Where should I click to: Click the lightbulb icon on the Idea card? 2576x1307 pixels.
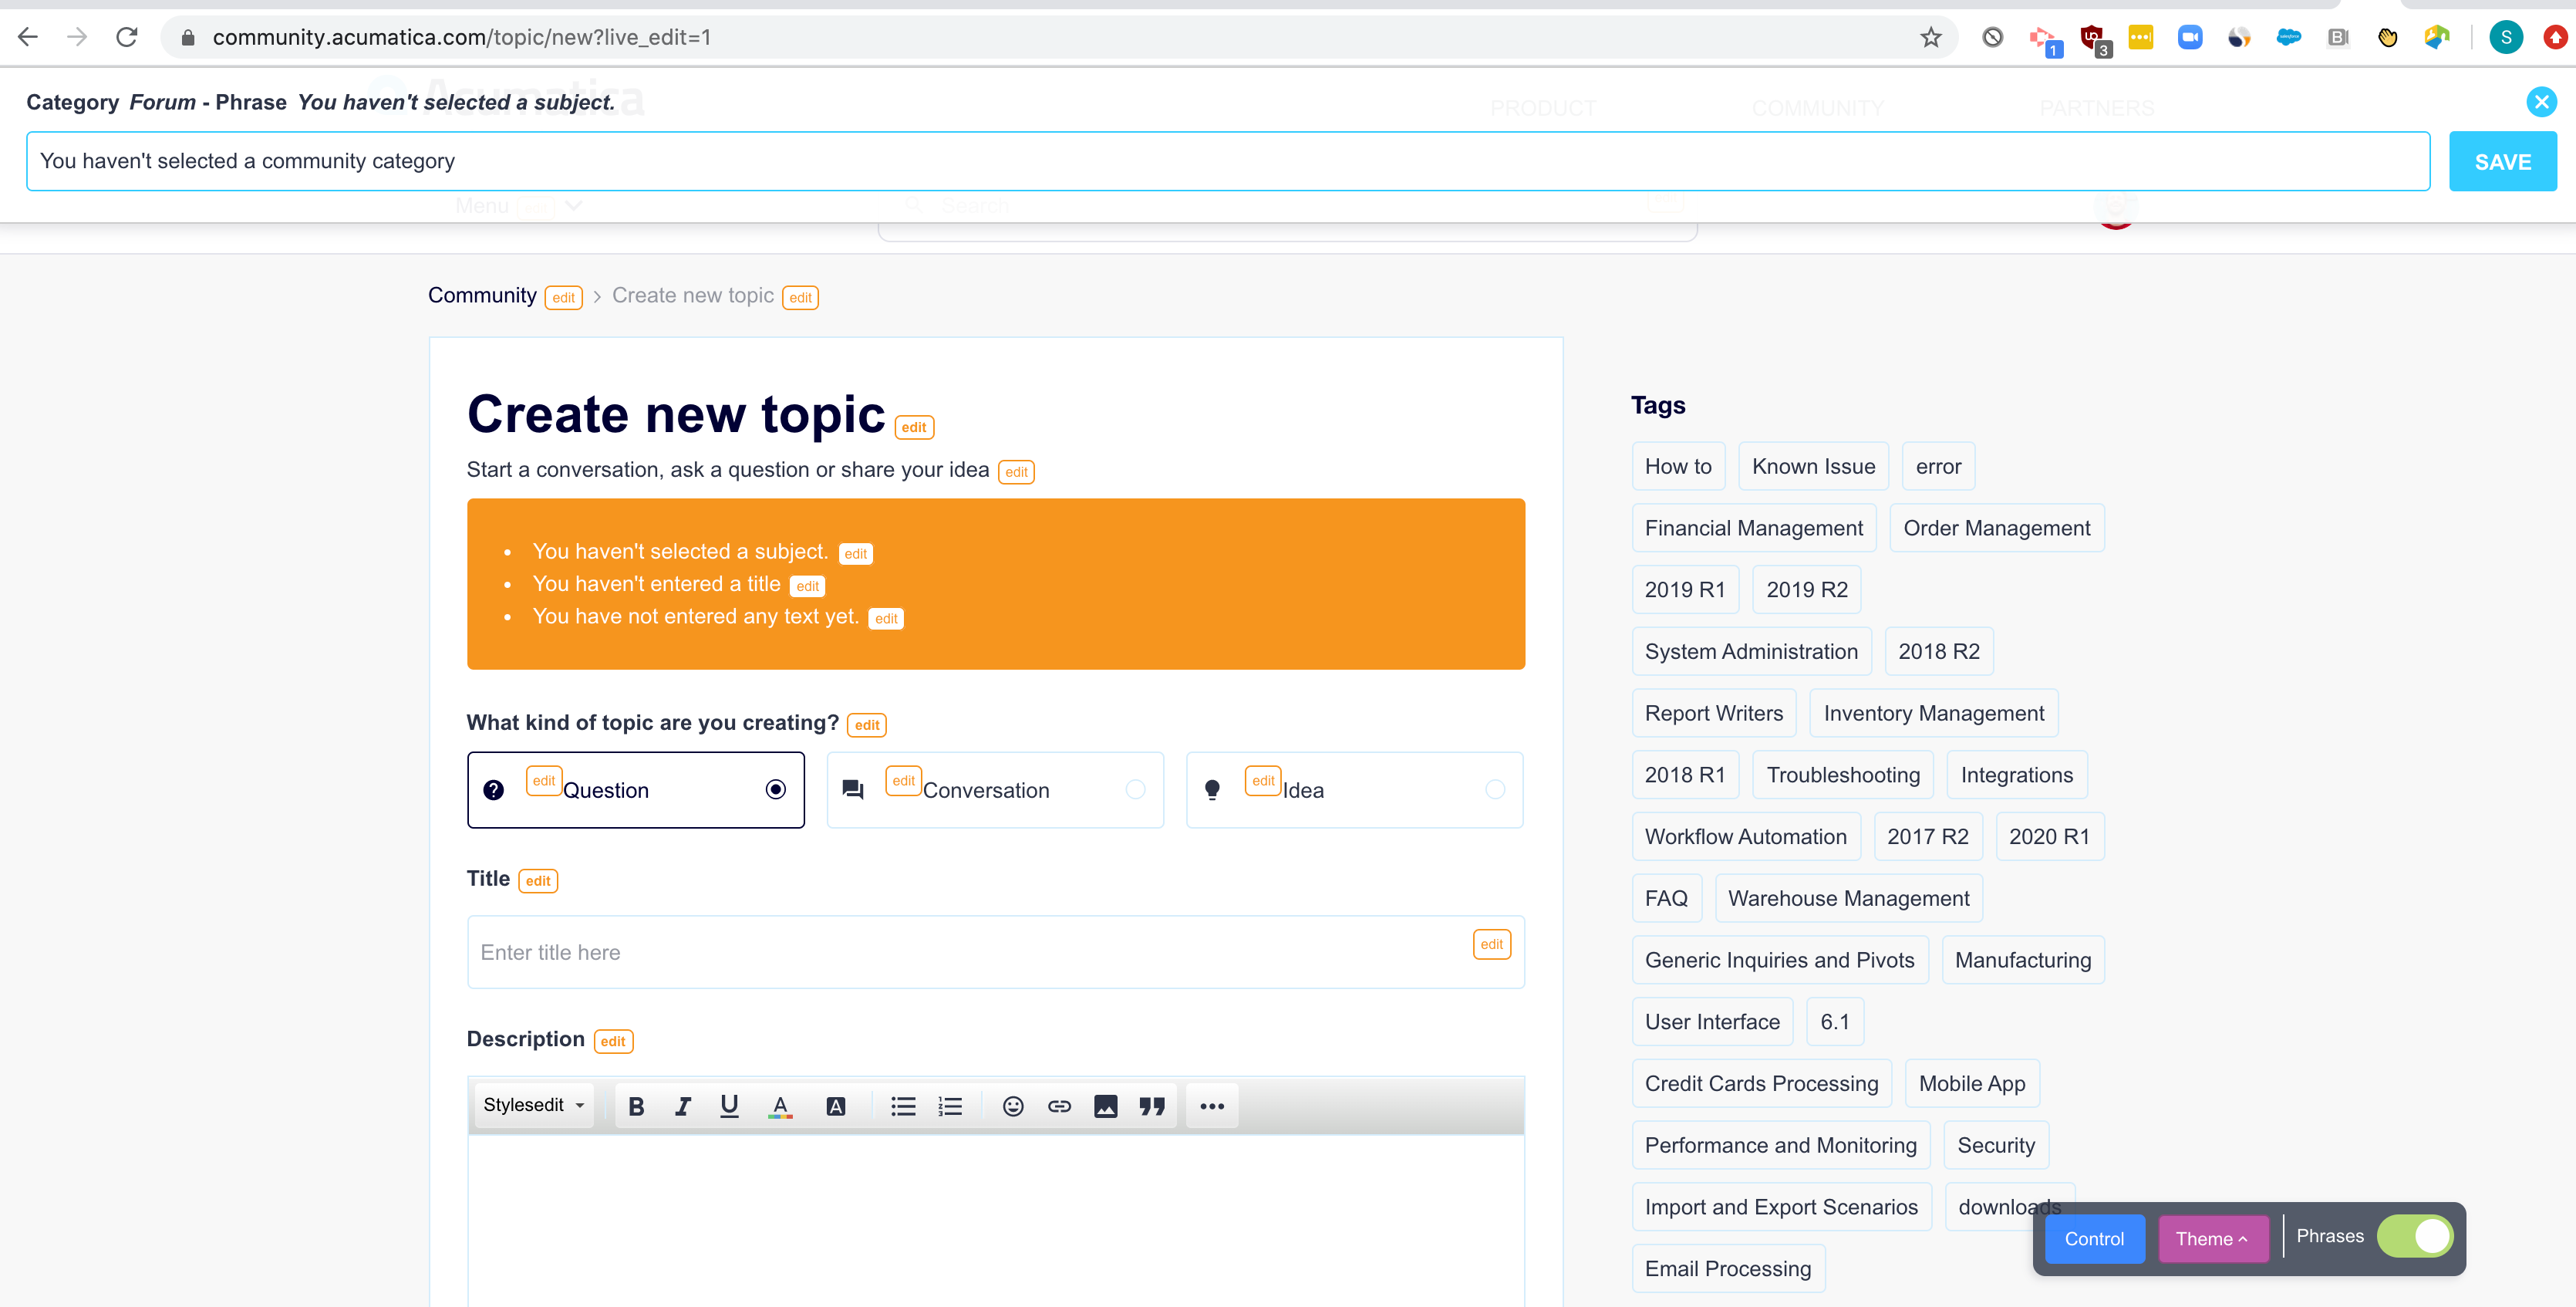click(x=1212, y=790)
